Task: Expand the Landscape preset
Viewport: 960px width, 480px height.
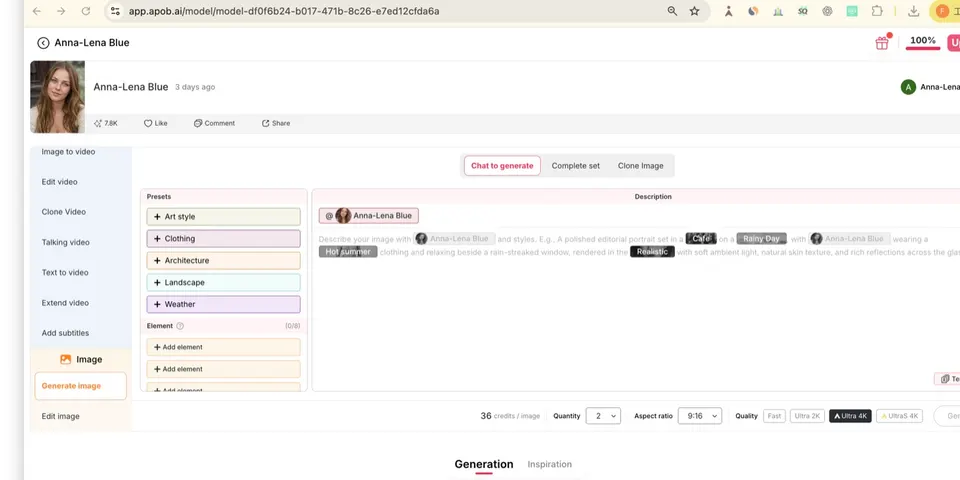Action: tap(223, 282)
